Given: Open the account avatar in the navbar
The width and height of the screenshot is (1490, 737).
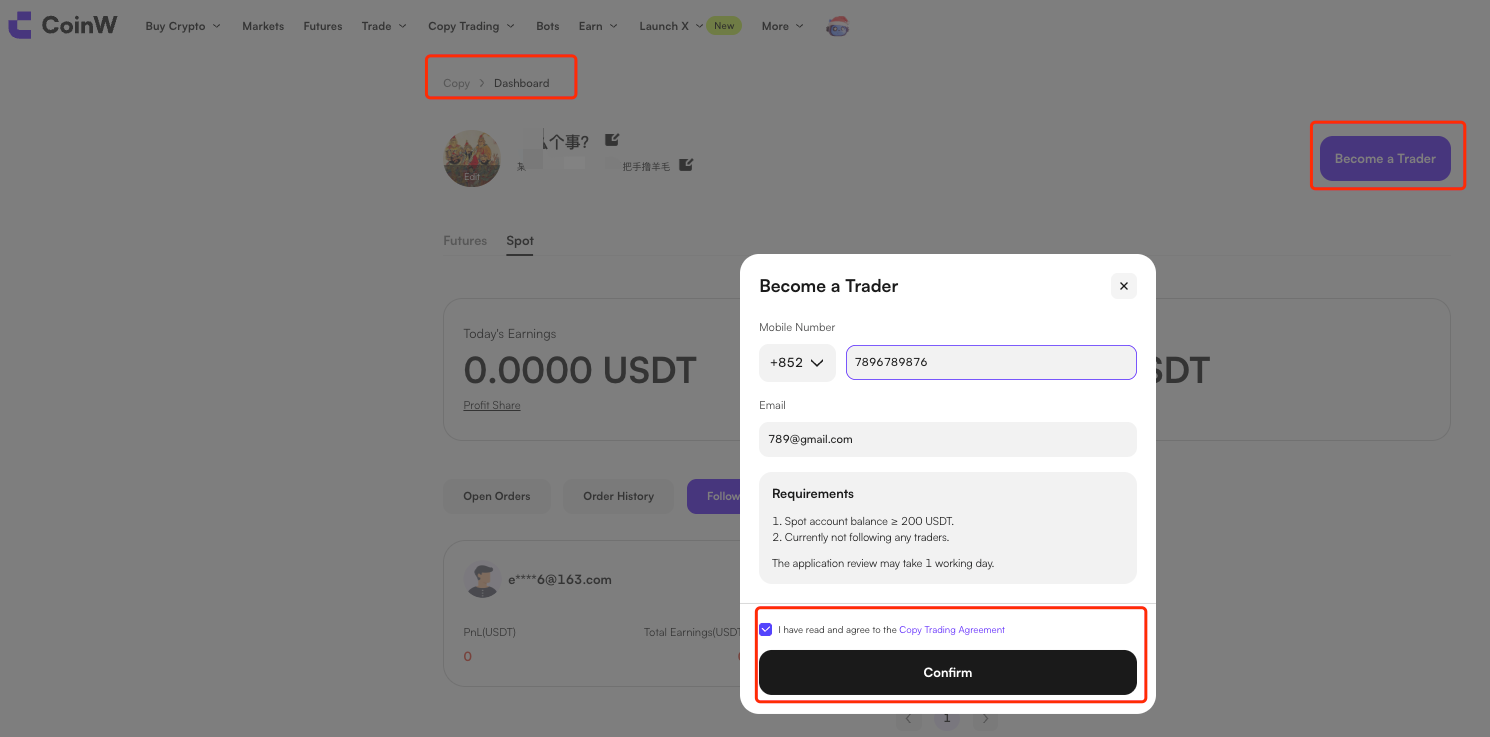Looking at the screenshot, I should [x=837, y=27].
